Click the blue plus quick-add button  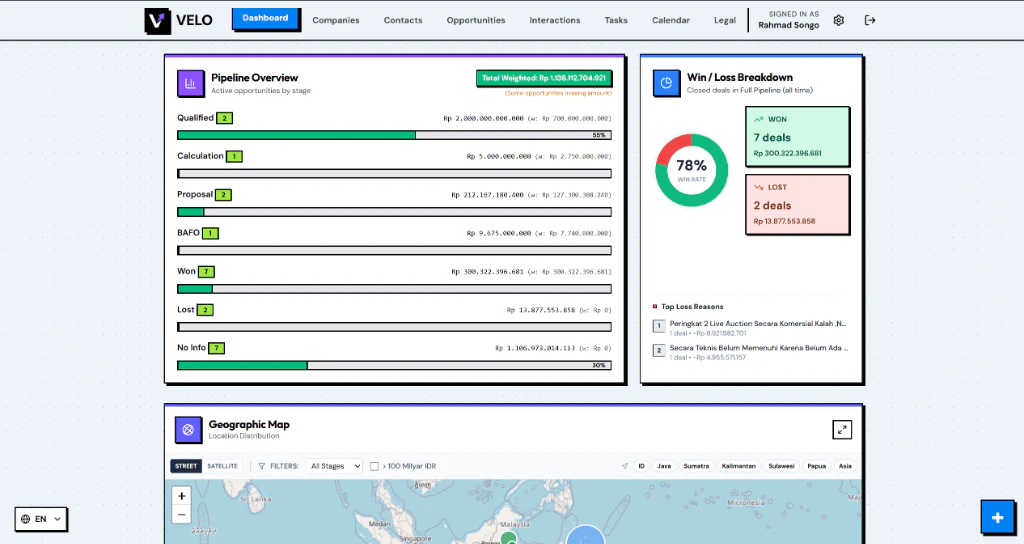(x=997, y=518)
